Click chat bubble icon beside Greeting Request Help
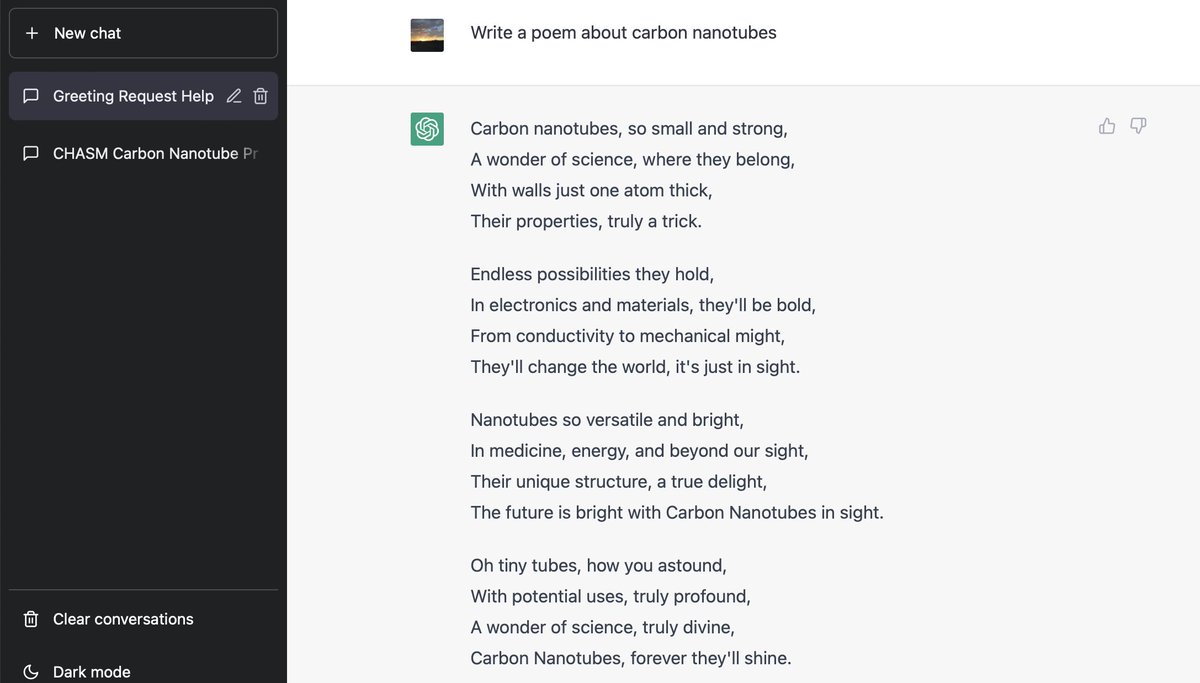 pos(31,96)
